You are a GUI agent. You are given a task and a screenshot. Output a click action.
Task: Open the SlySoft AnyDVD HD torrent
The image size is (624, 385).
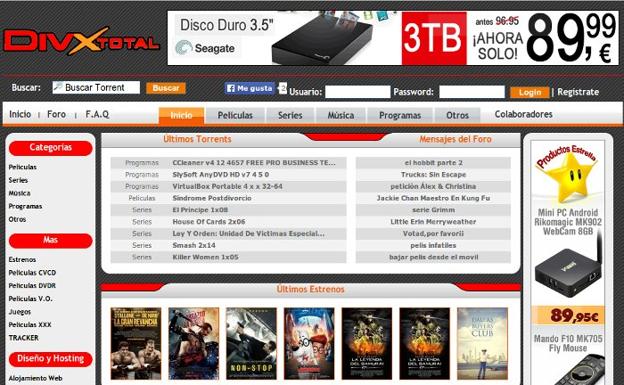(x=221, y=174)
